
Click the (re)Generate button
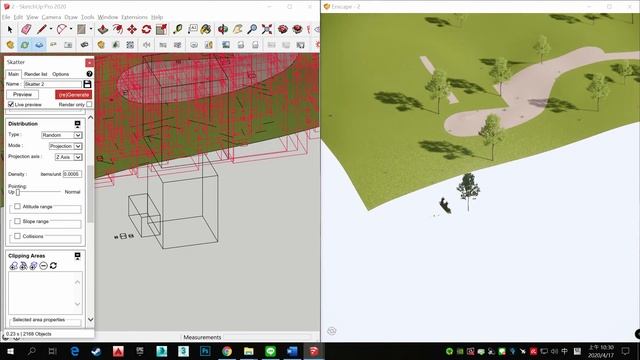click(x=73, y=94)
